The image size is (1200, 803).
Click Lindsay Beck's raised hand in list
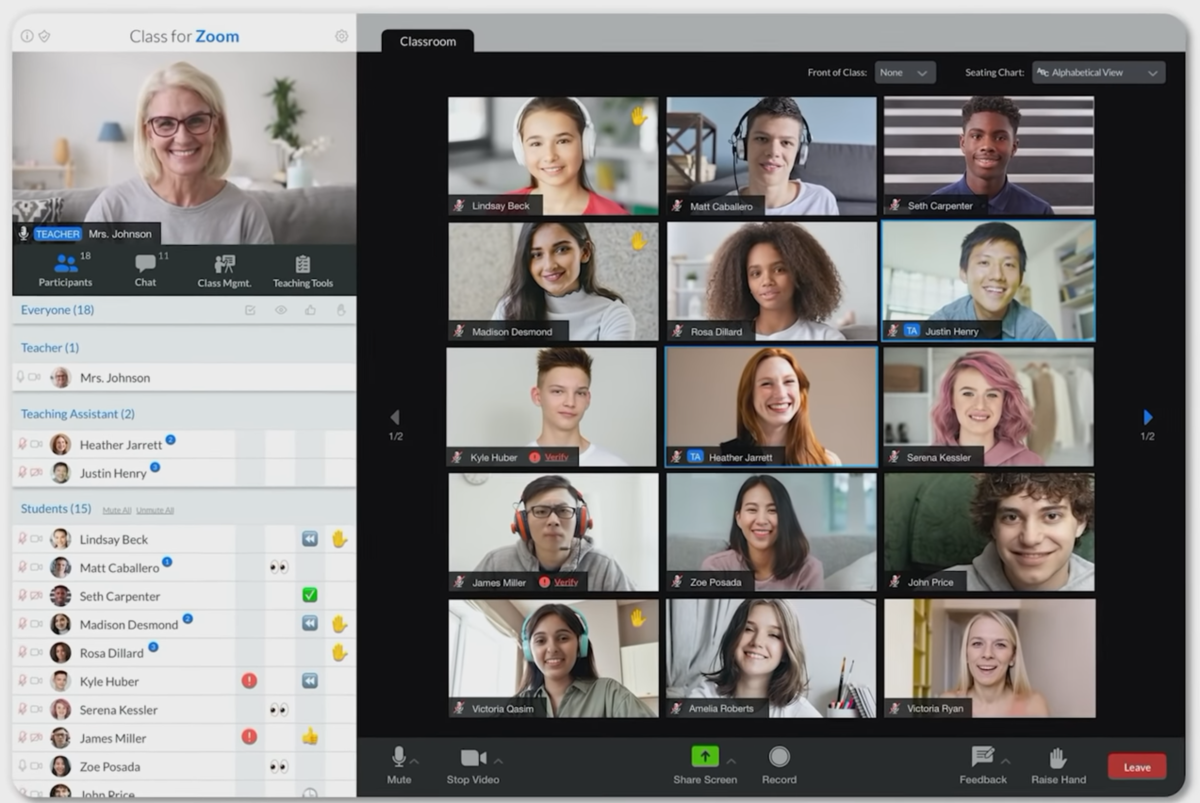(x=339, y=539)
